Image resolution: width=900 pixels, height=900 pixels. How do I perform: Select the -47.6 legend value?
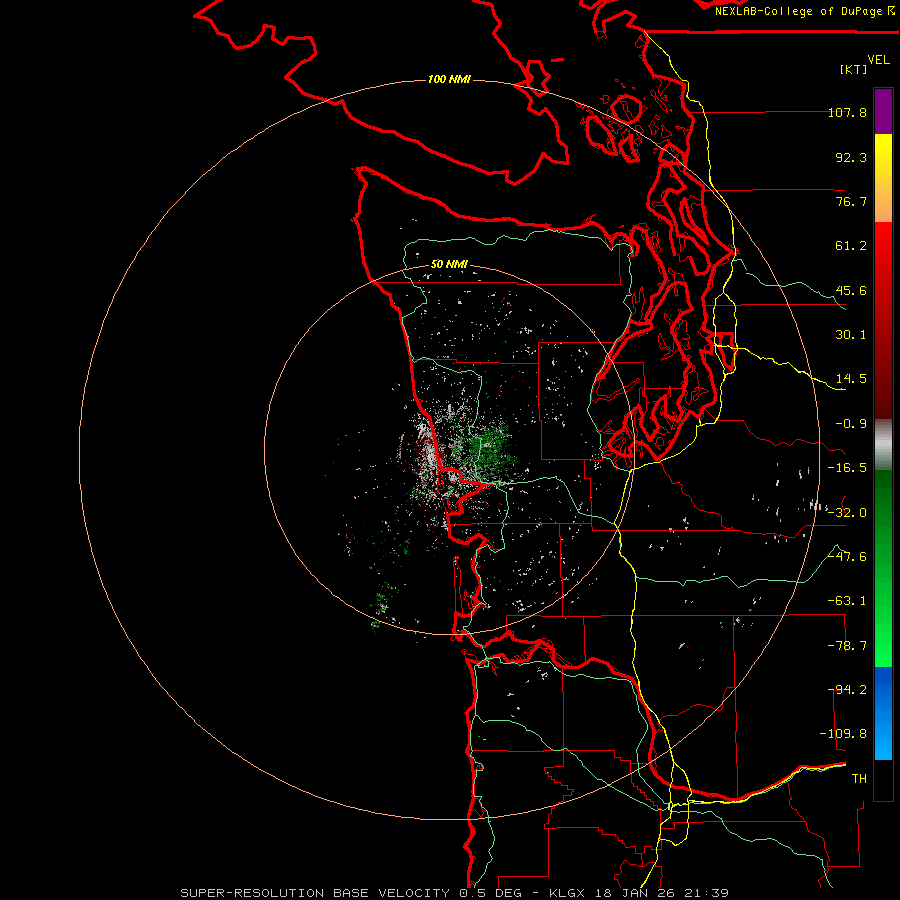tap(847, 557)
